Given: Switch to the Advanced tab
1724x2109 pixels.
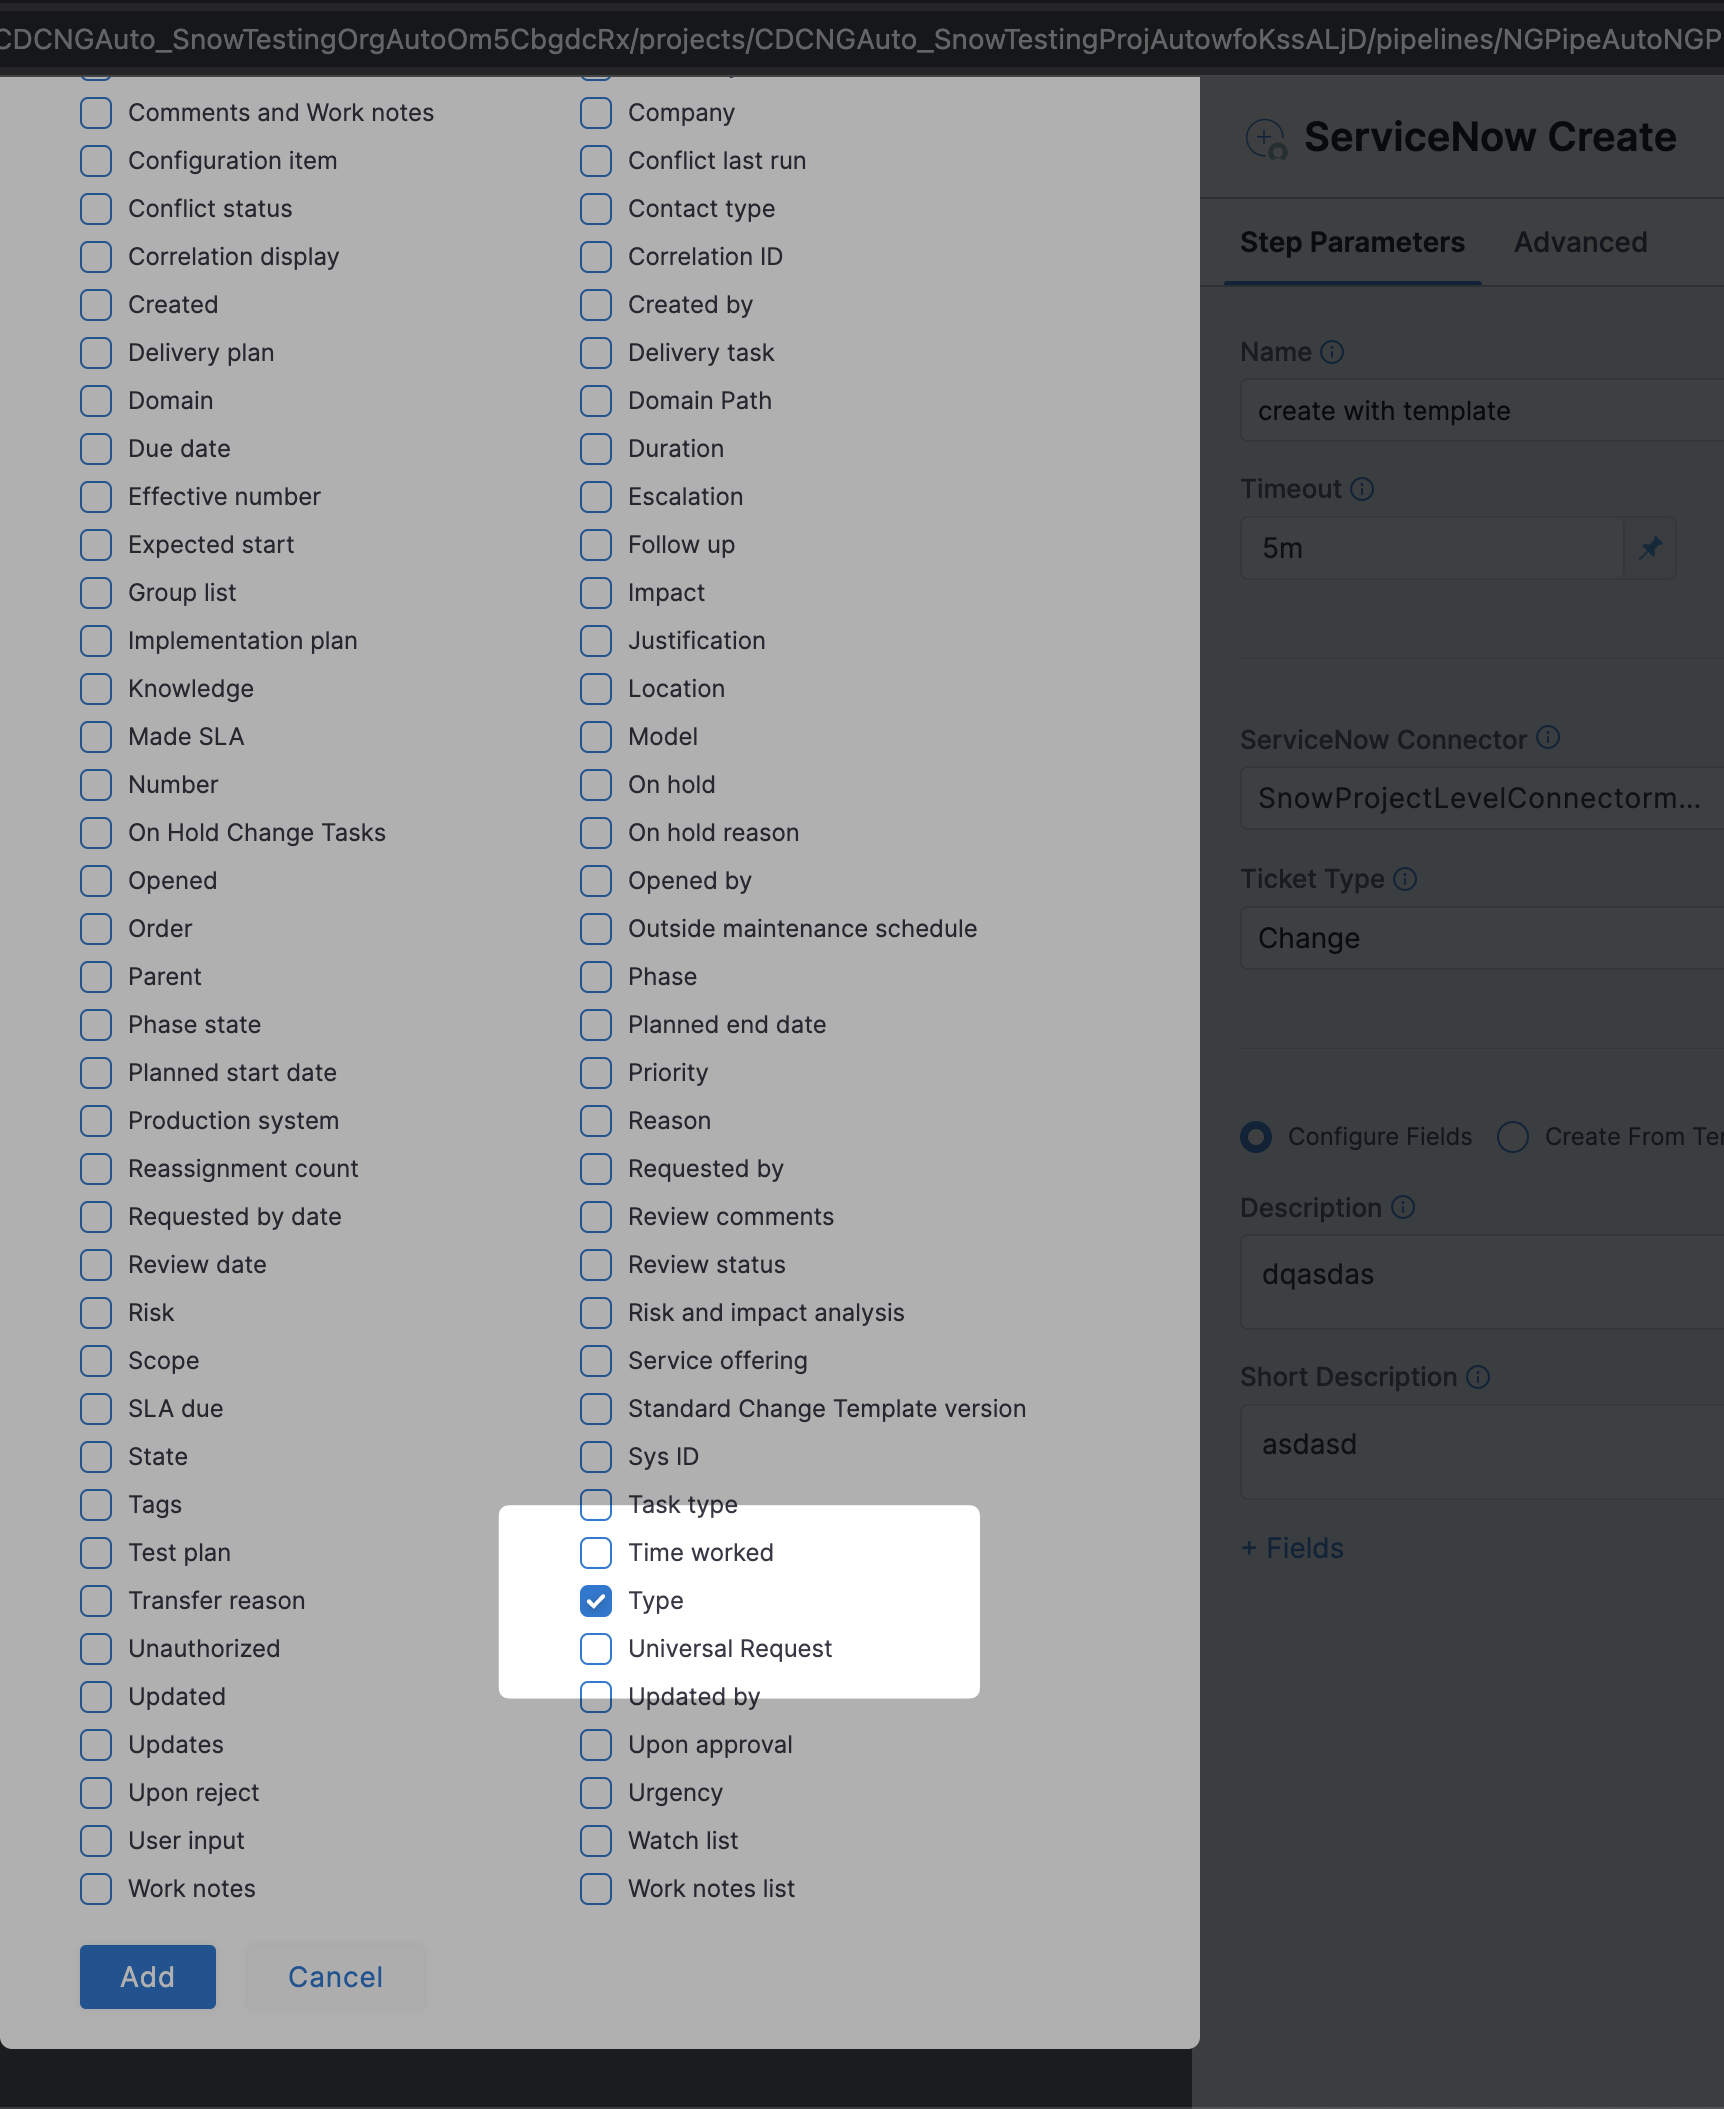Looking at the screenshot, I should pos(1580,242).
